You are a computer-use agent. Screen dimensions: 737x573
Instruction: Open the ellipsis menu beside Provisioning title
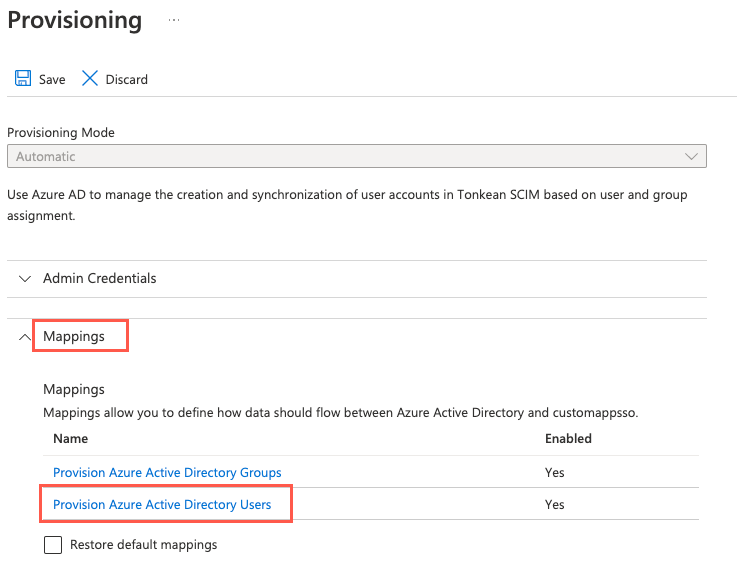[173, 20]
